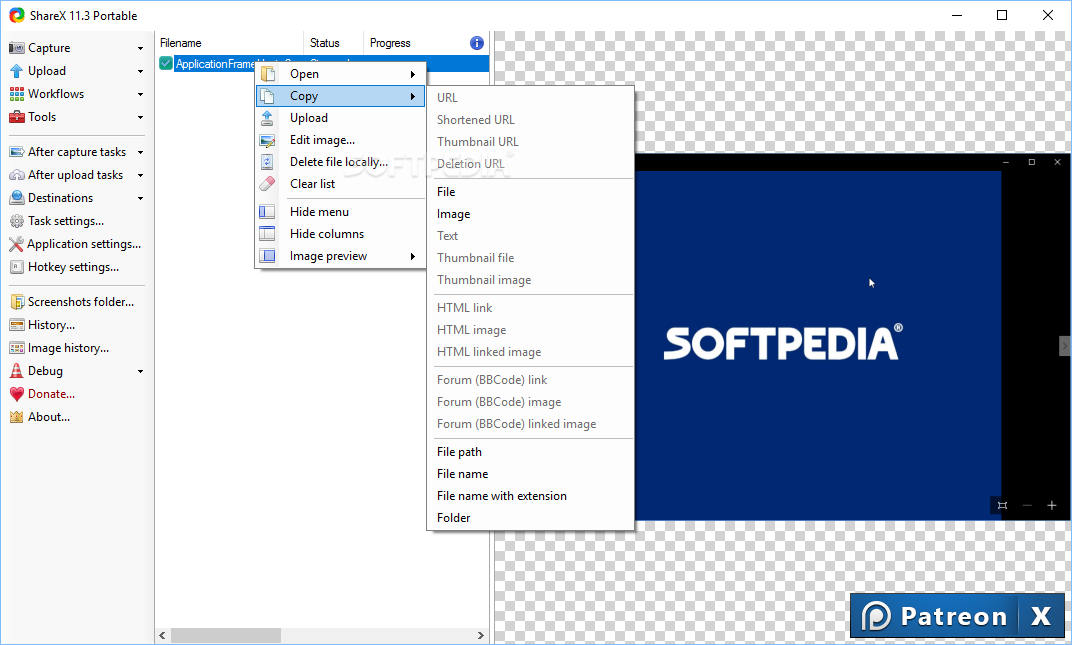Click the Filename column header
The image size is (1072, 645).
[x=229, y=43]
